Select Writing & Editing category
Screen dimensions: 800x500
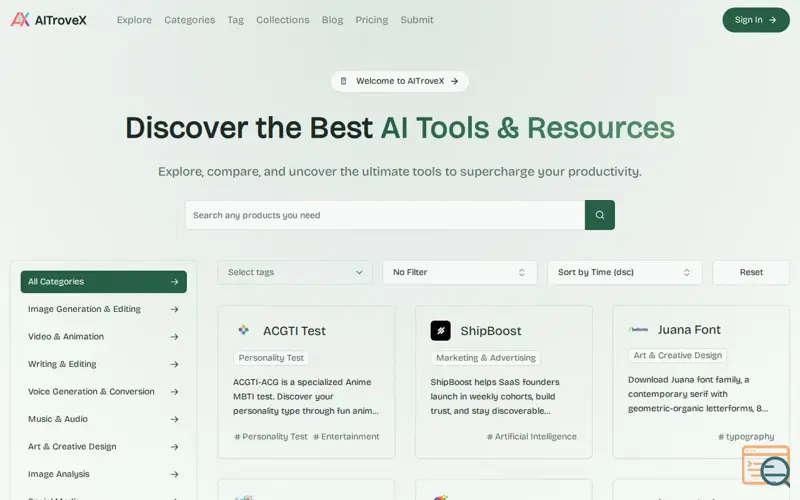(x=104, y=364)
